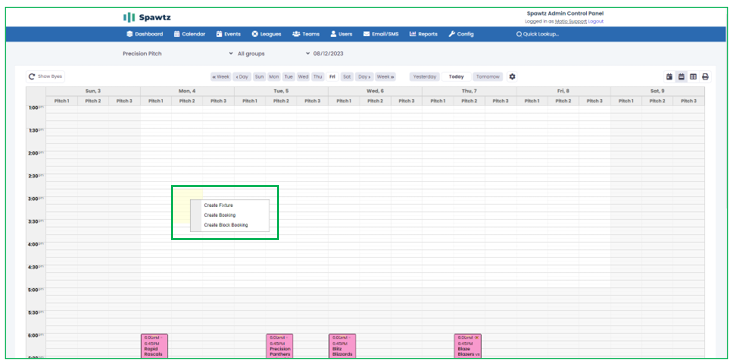Click Pitch 3 header under Sat, 9
Image resolution: width=740 pixels, height=364 pixels.
(689, 101)
